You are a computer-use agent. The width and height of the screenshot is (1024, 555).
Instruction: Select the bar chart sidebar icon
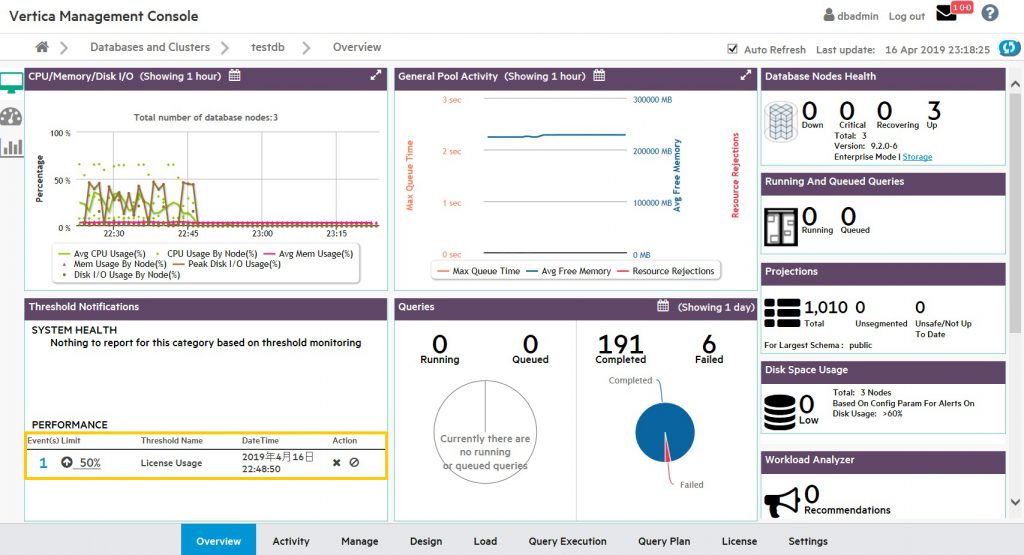coord(12,147)
